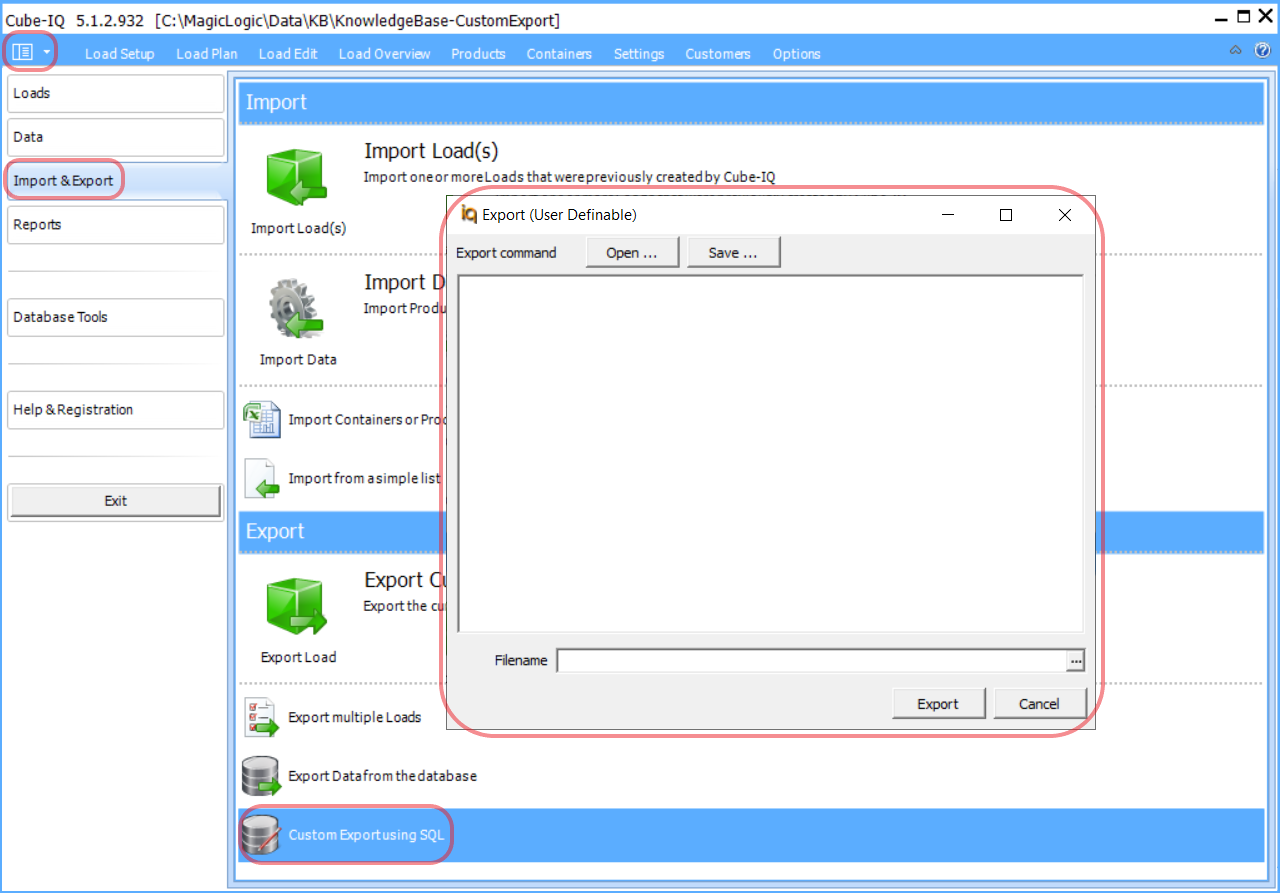1280x893 pixels.
Task: Collapse the ribbon with the up chevron
Action: (1236, 51)
